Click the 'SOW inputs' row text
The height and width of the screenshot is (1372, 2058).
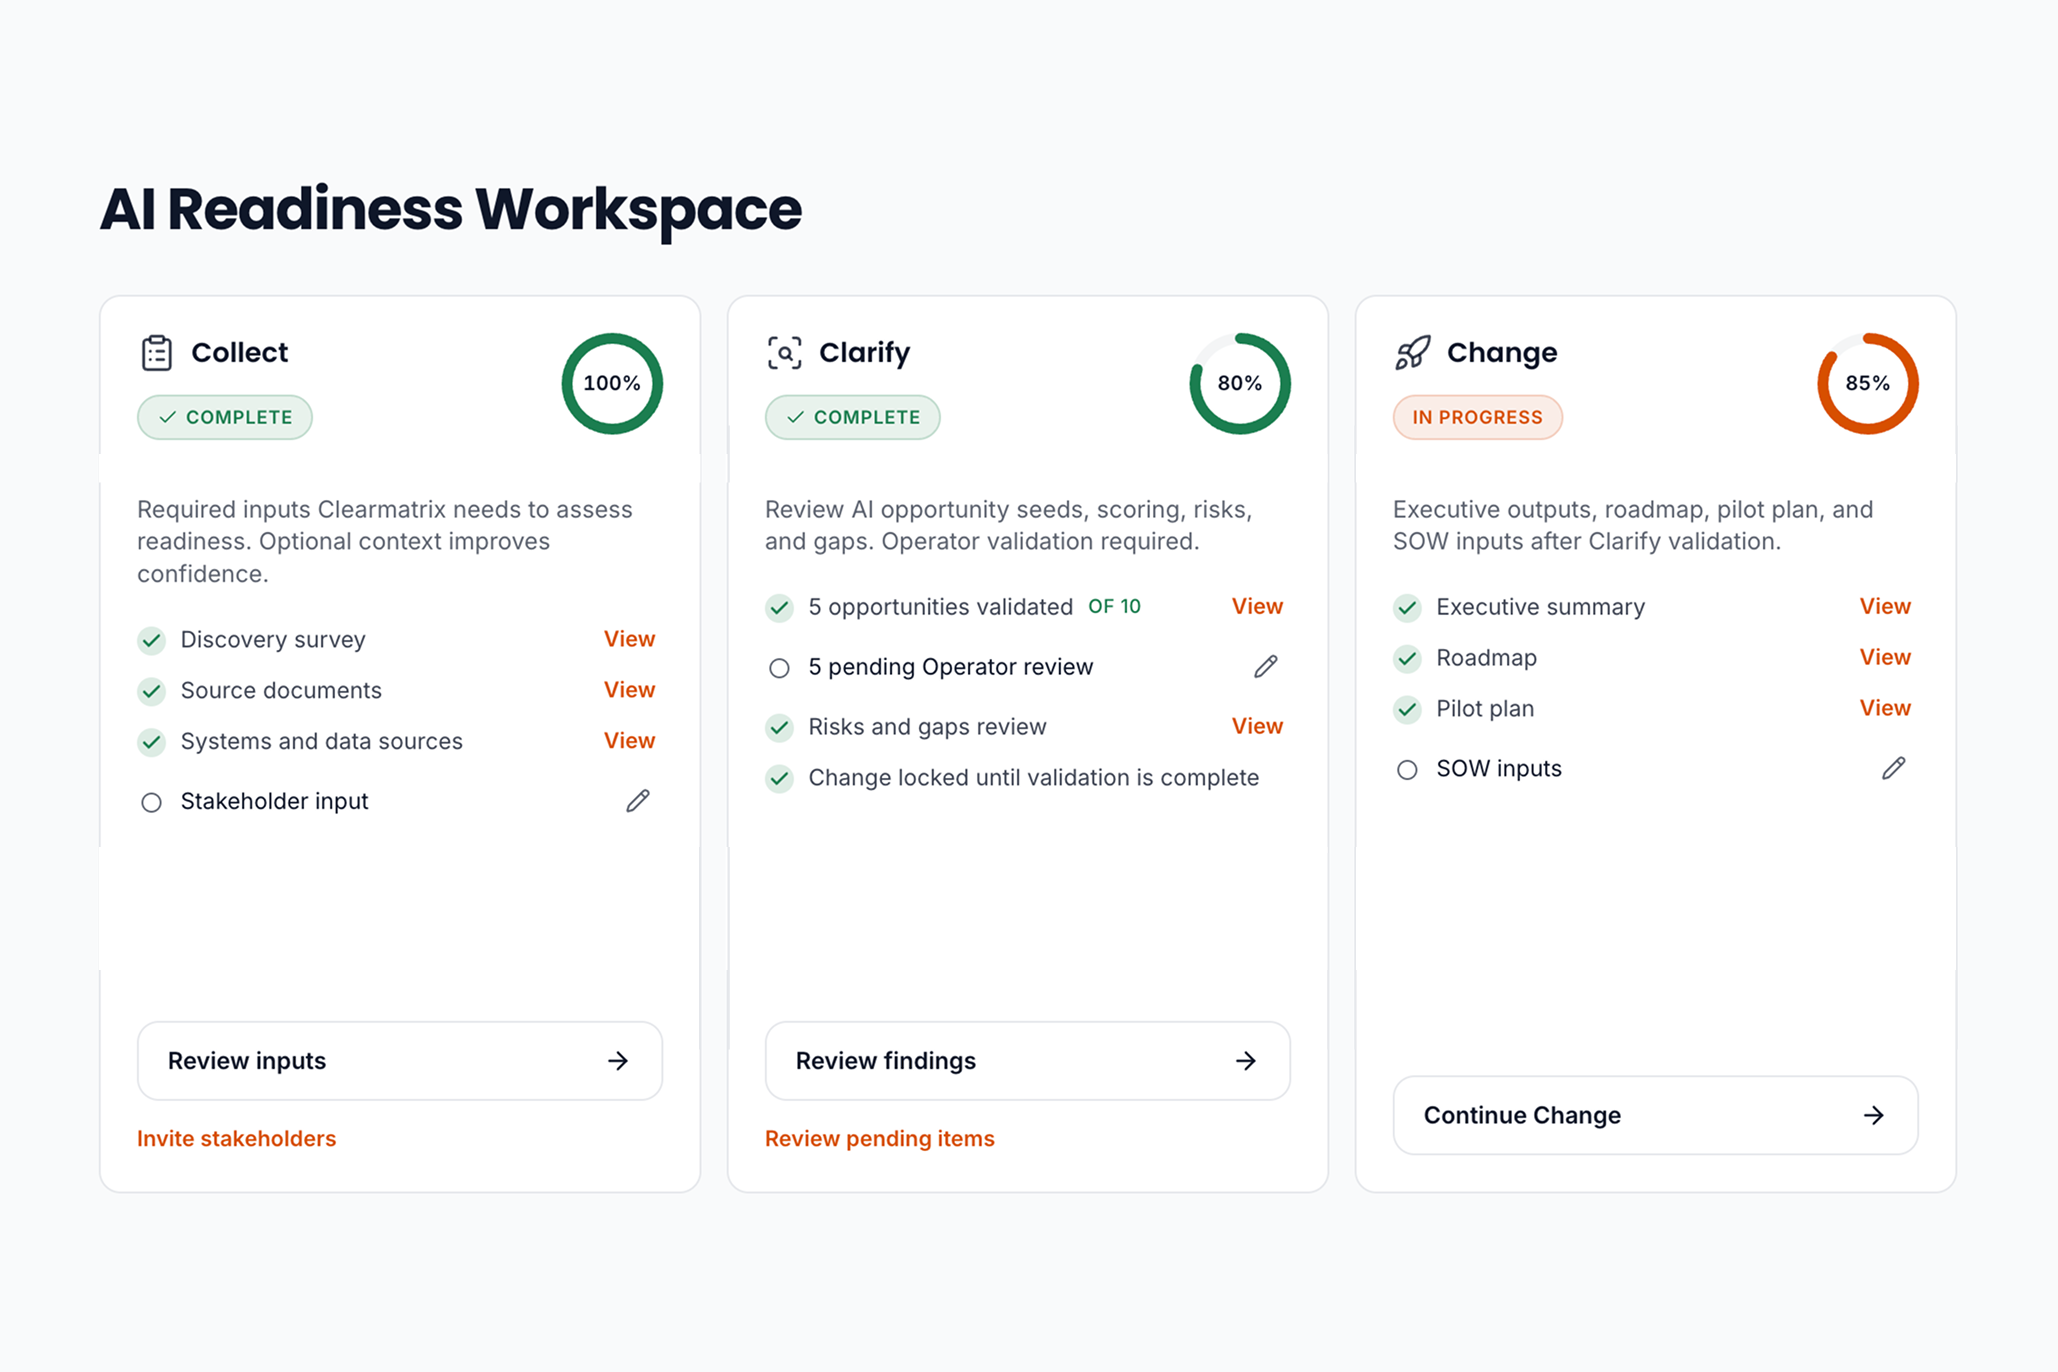[1499, 768]
